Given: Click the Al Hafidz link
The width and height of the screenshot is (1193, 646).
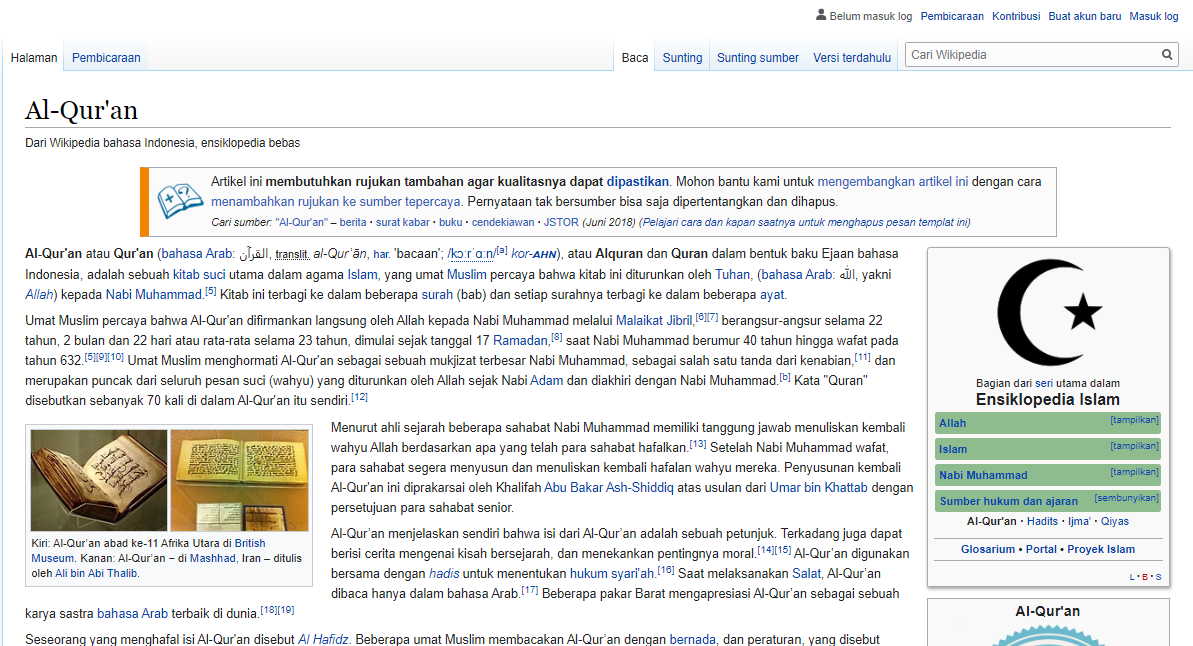Looking at the screenshot, I should pyautogui.click(x=323, y=639).
